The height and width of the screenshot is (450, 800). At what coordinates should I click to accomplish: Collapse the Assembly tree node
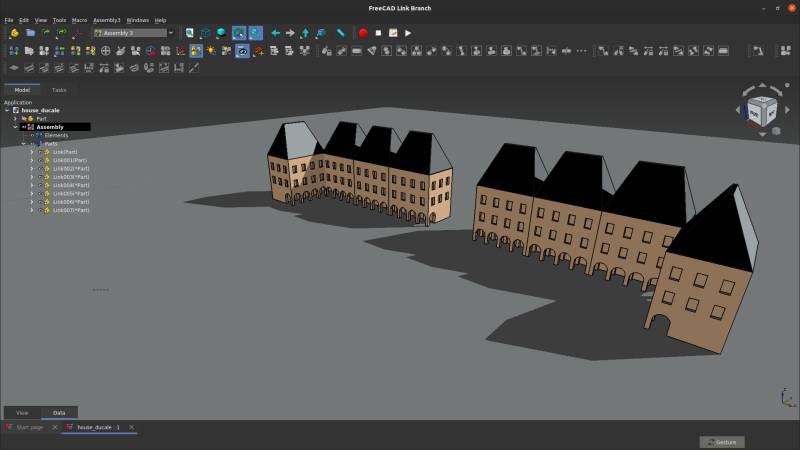pos(15,127)
